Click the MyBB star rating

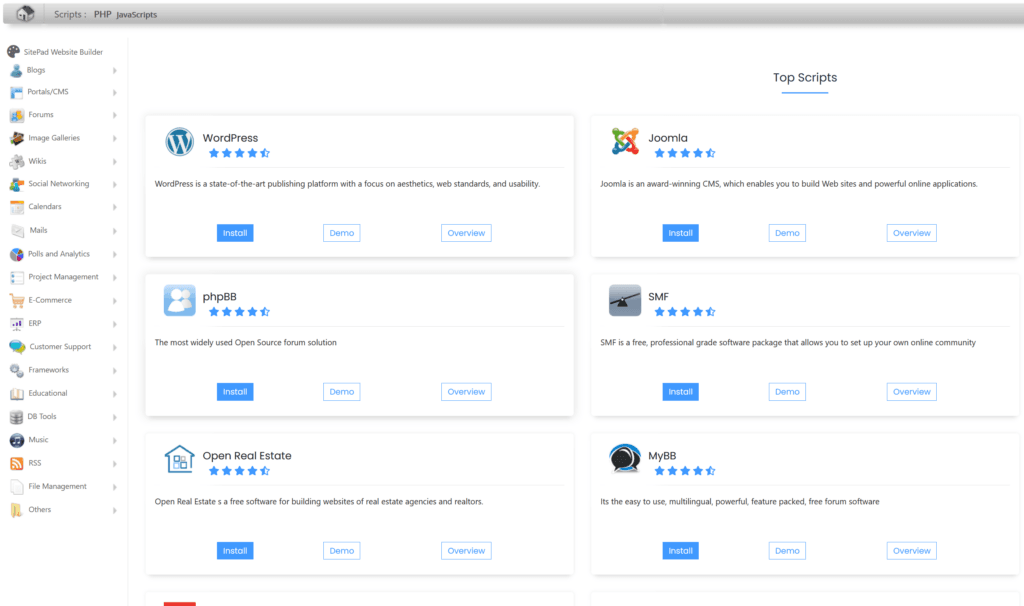(685, 471)
